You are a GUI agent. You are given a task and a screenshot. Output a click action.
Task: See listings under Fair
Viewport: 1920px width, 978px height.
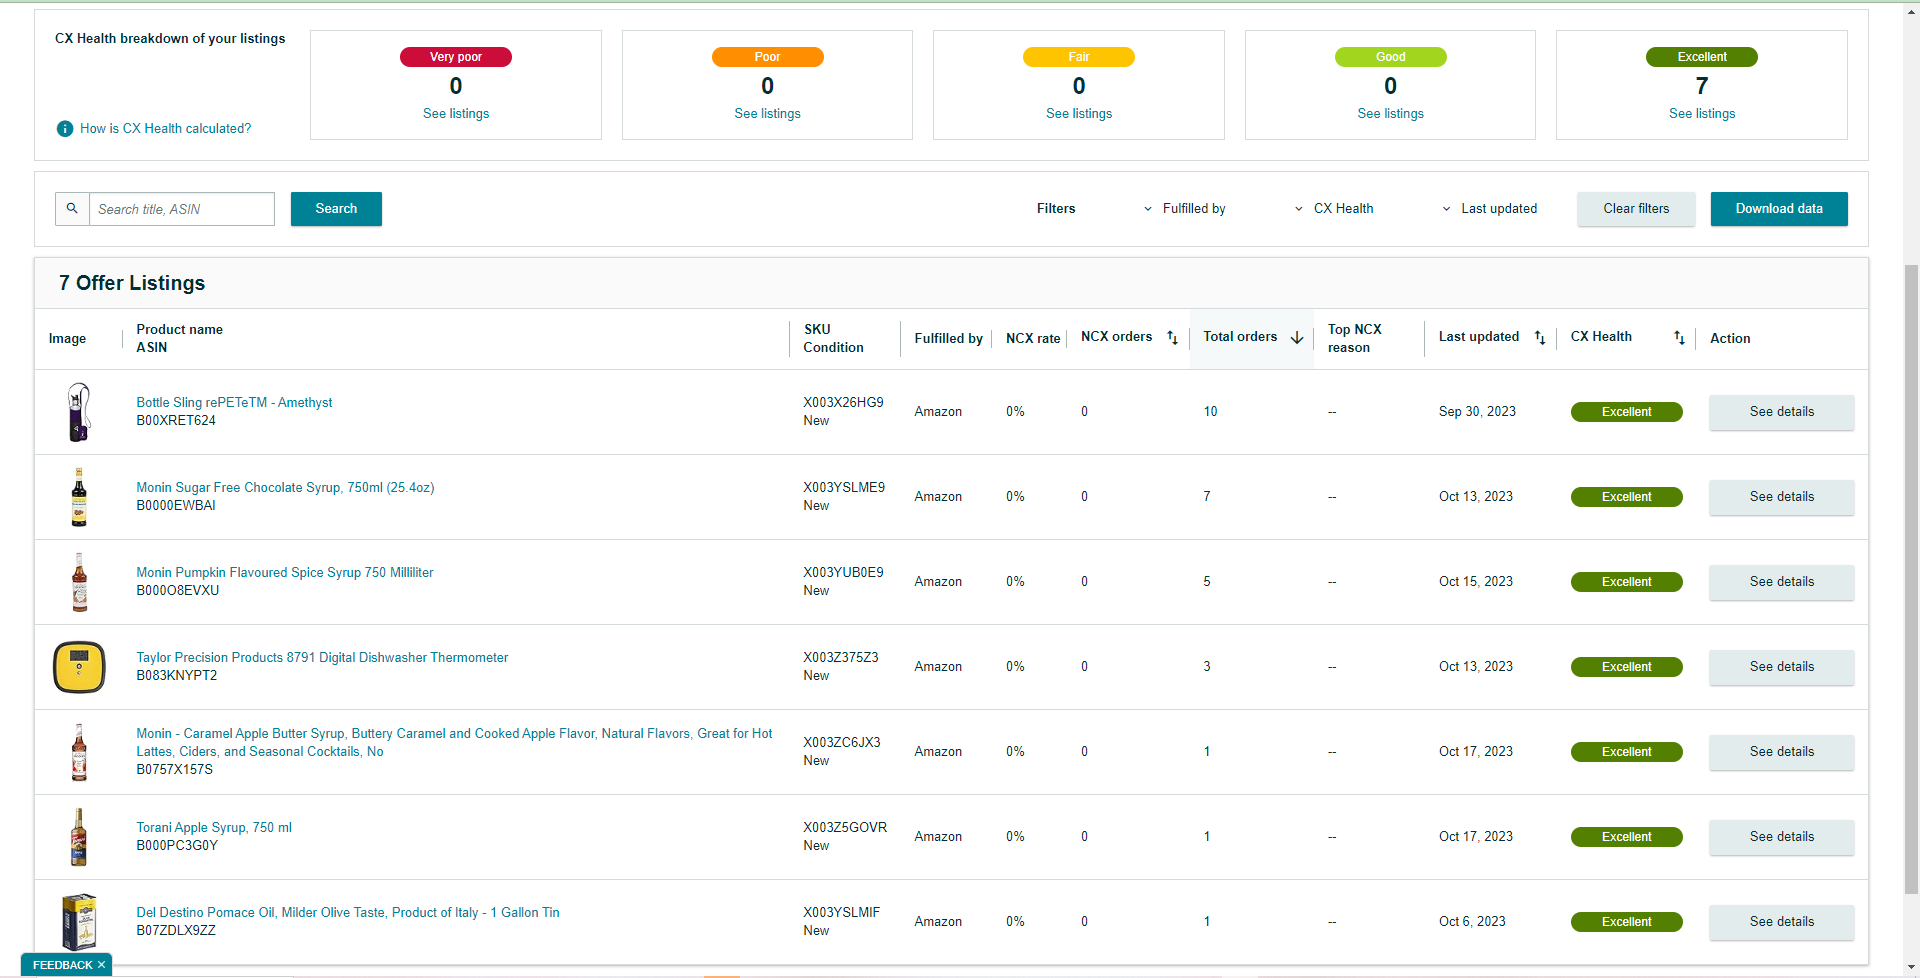[1079, 114]
